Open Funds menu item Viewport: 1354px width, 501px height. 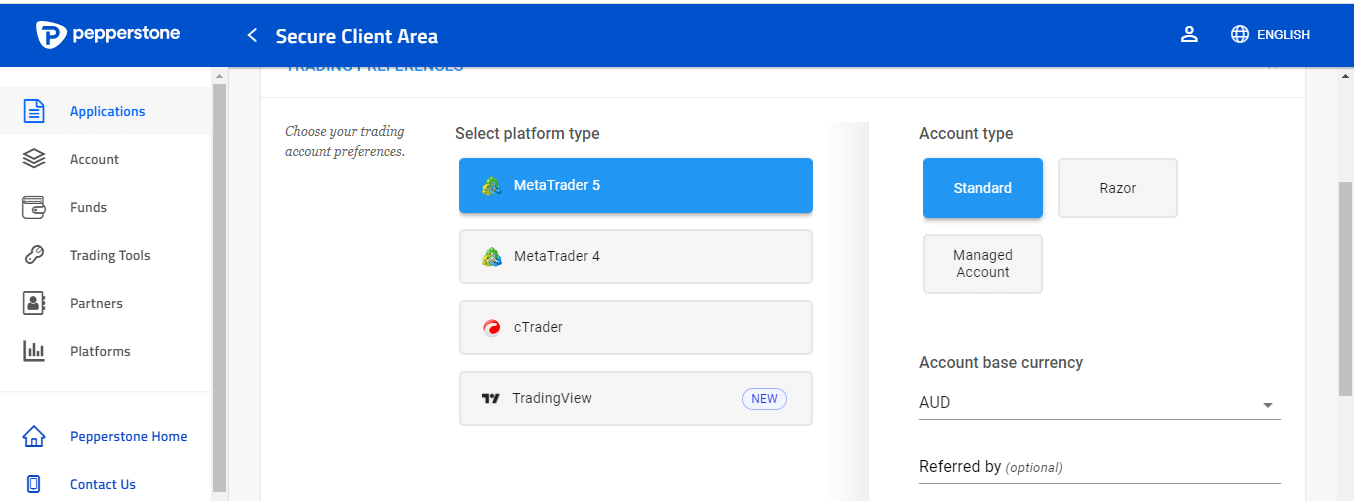coord(106,207)
